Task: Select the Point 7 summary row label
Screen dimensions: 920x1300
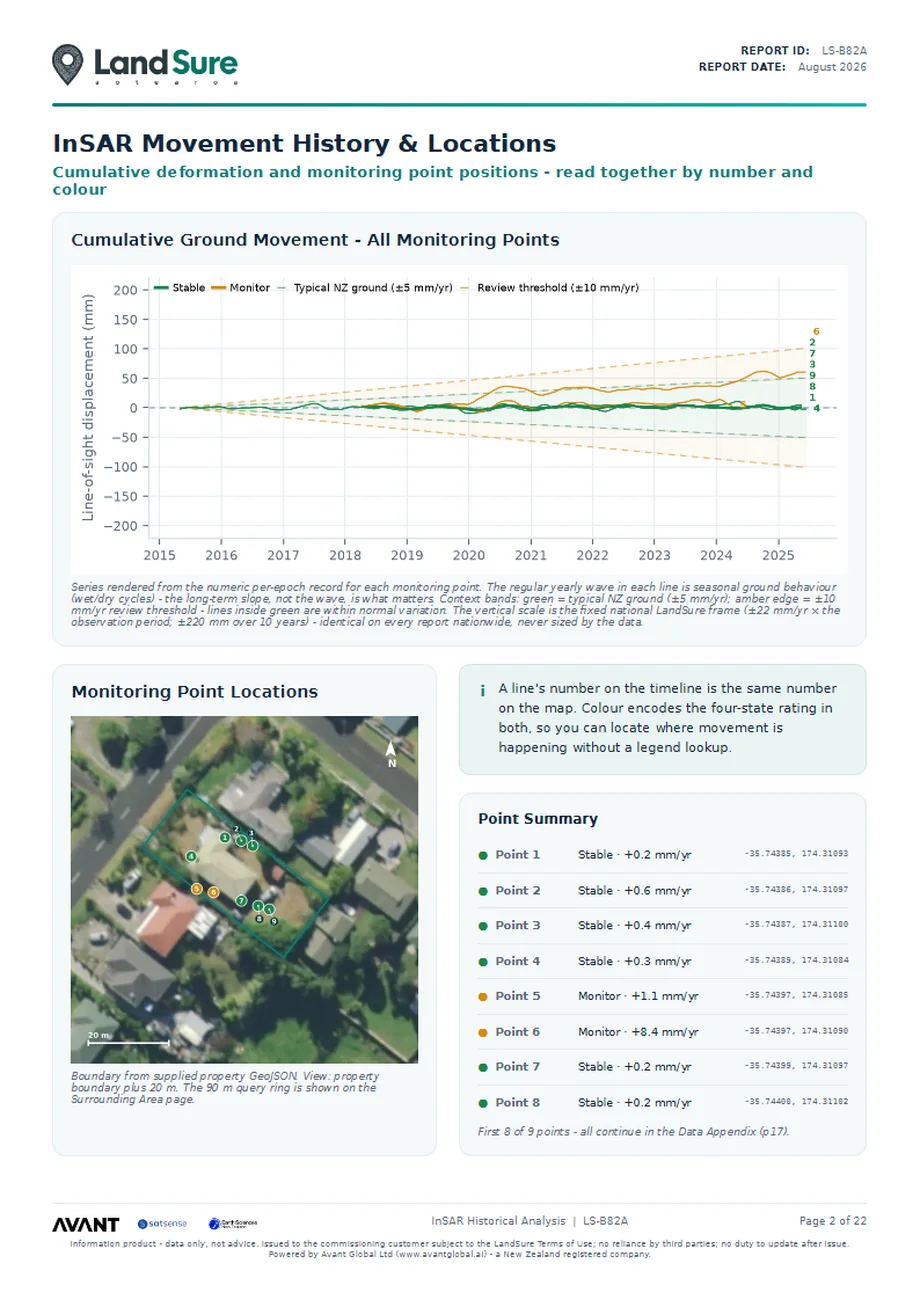Action: [x=518, y=1067]
